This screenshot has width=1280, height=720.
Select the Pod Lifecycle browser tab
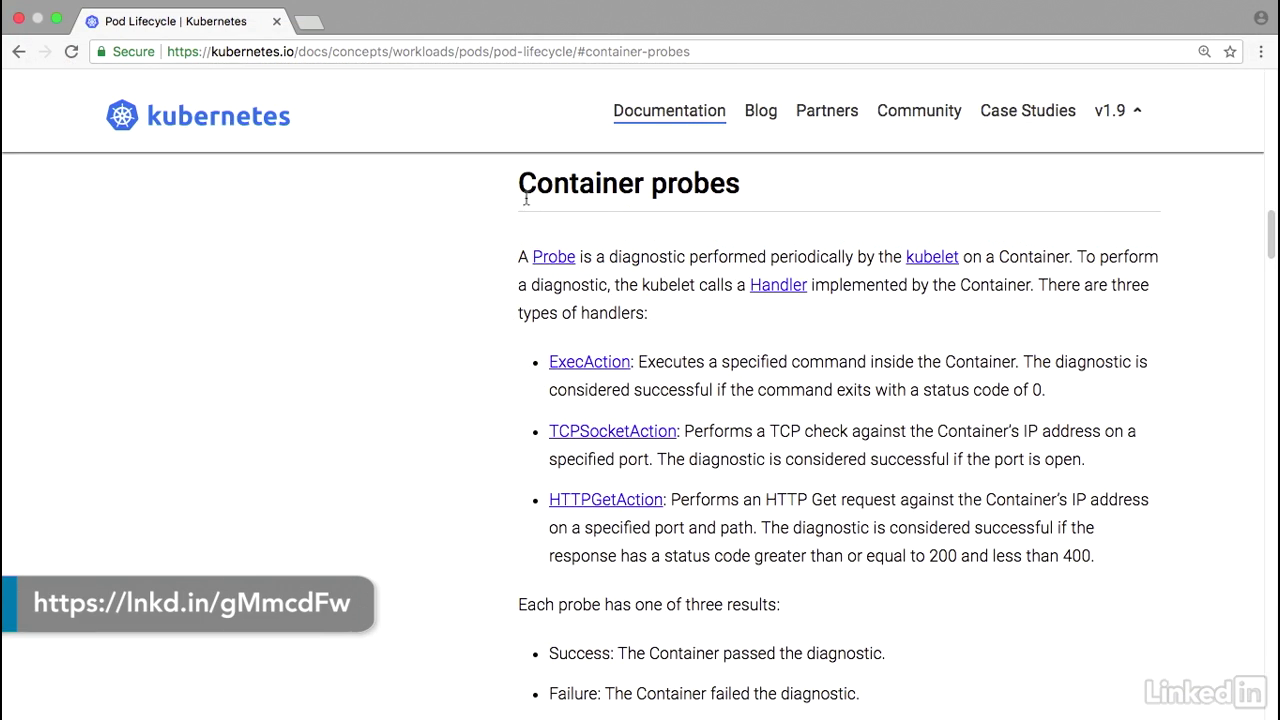coord(182,21)
